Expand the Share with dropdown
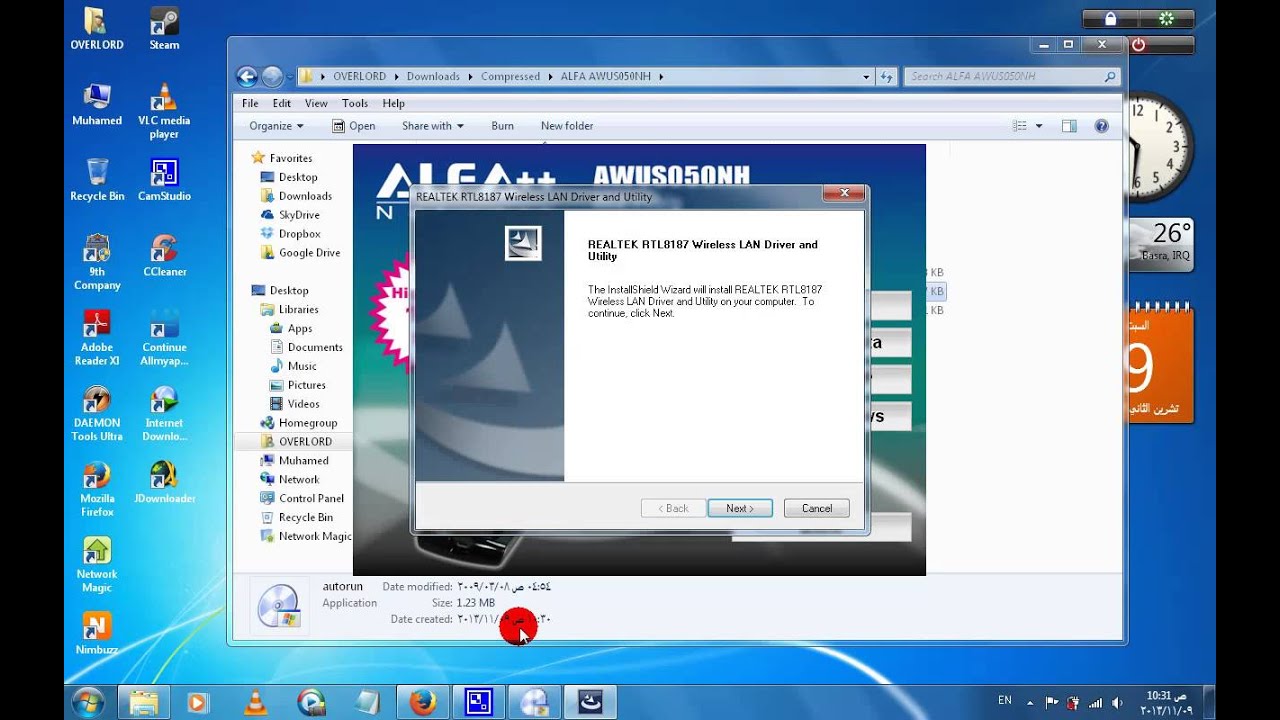The image size is (1280, 720). 432,126
